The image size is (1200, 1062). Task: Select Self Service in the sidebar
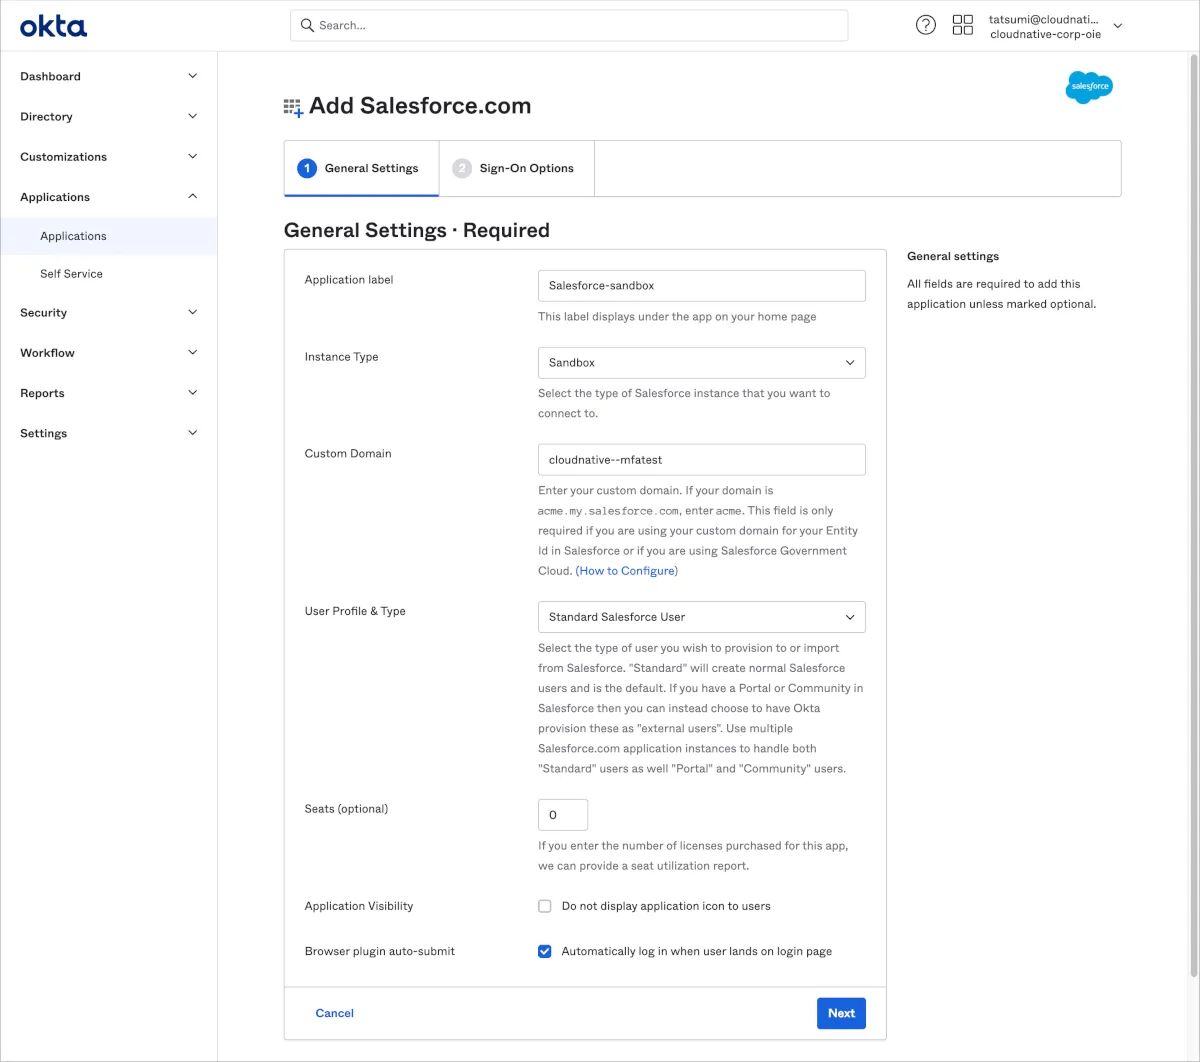coord(71,274)
